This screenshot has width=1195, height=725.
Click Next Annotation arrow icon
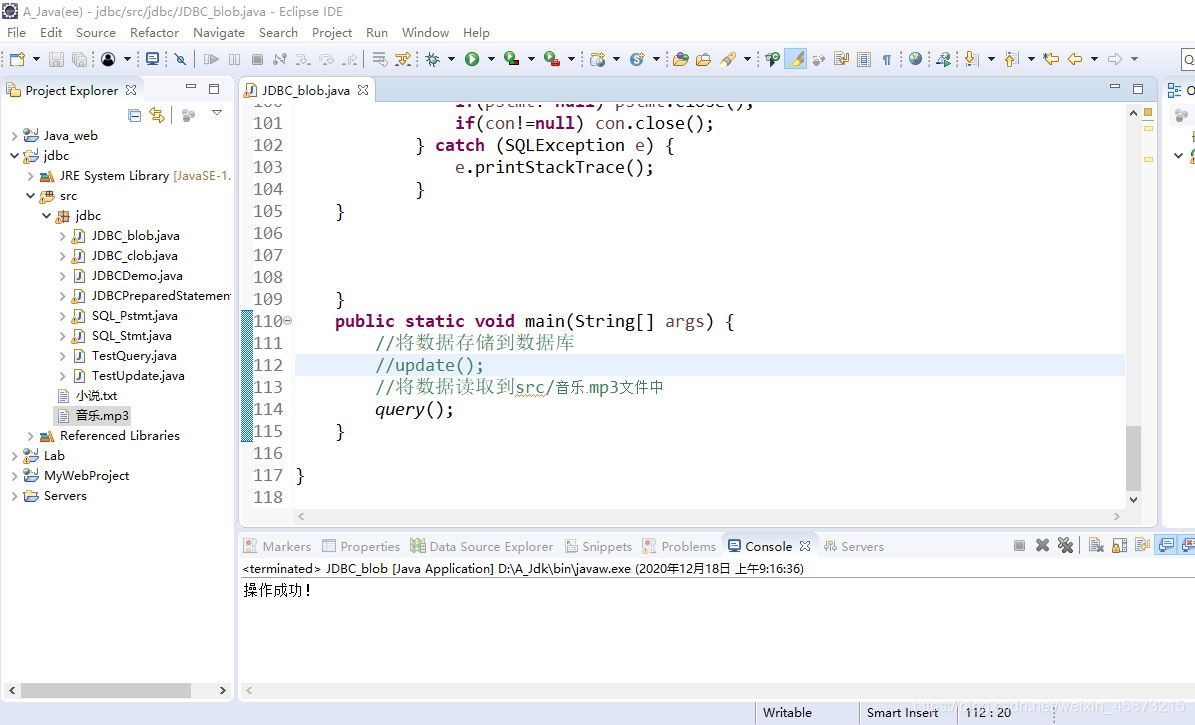[972, 59]
